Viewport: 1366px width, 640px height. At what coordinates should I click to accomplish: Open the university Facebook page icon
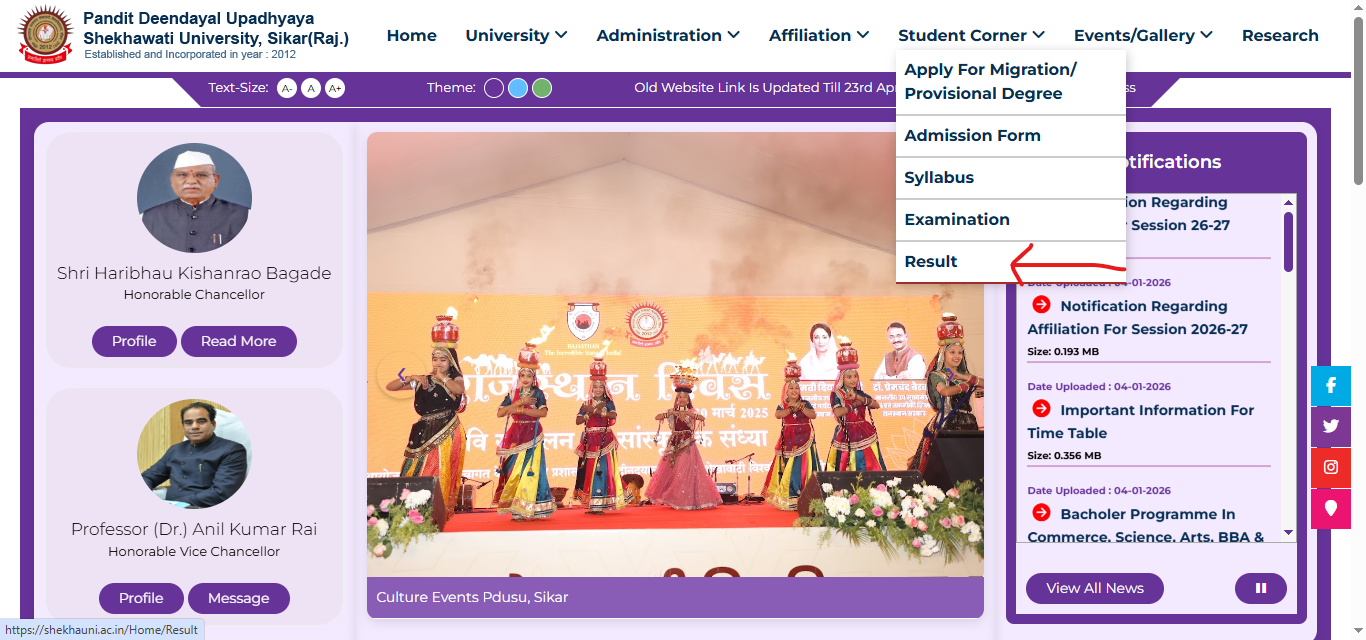coord(1330,385)
